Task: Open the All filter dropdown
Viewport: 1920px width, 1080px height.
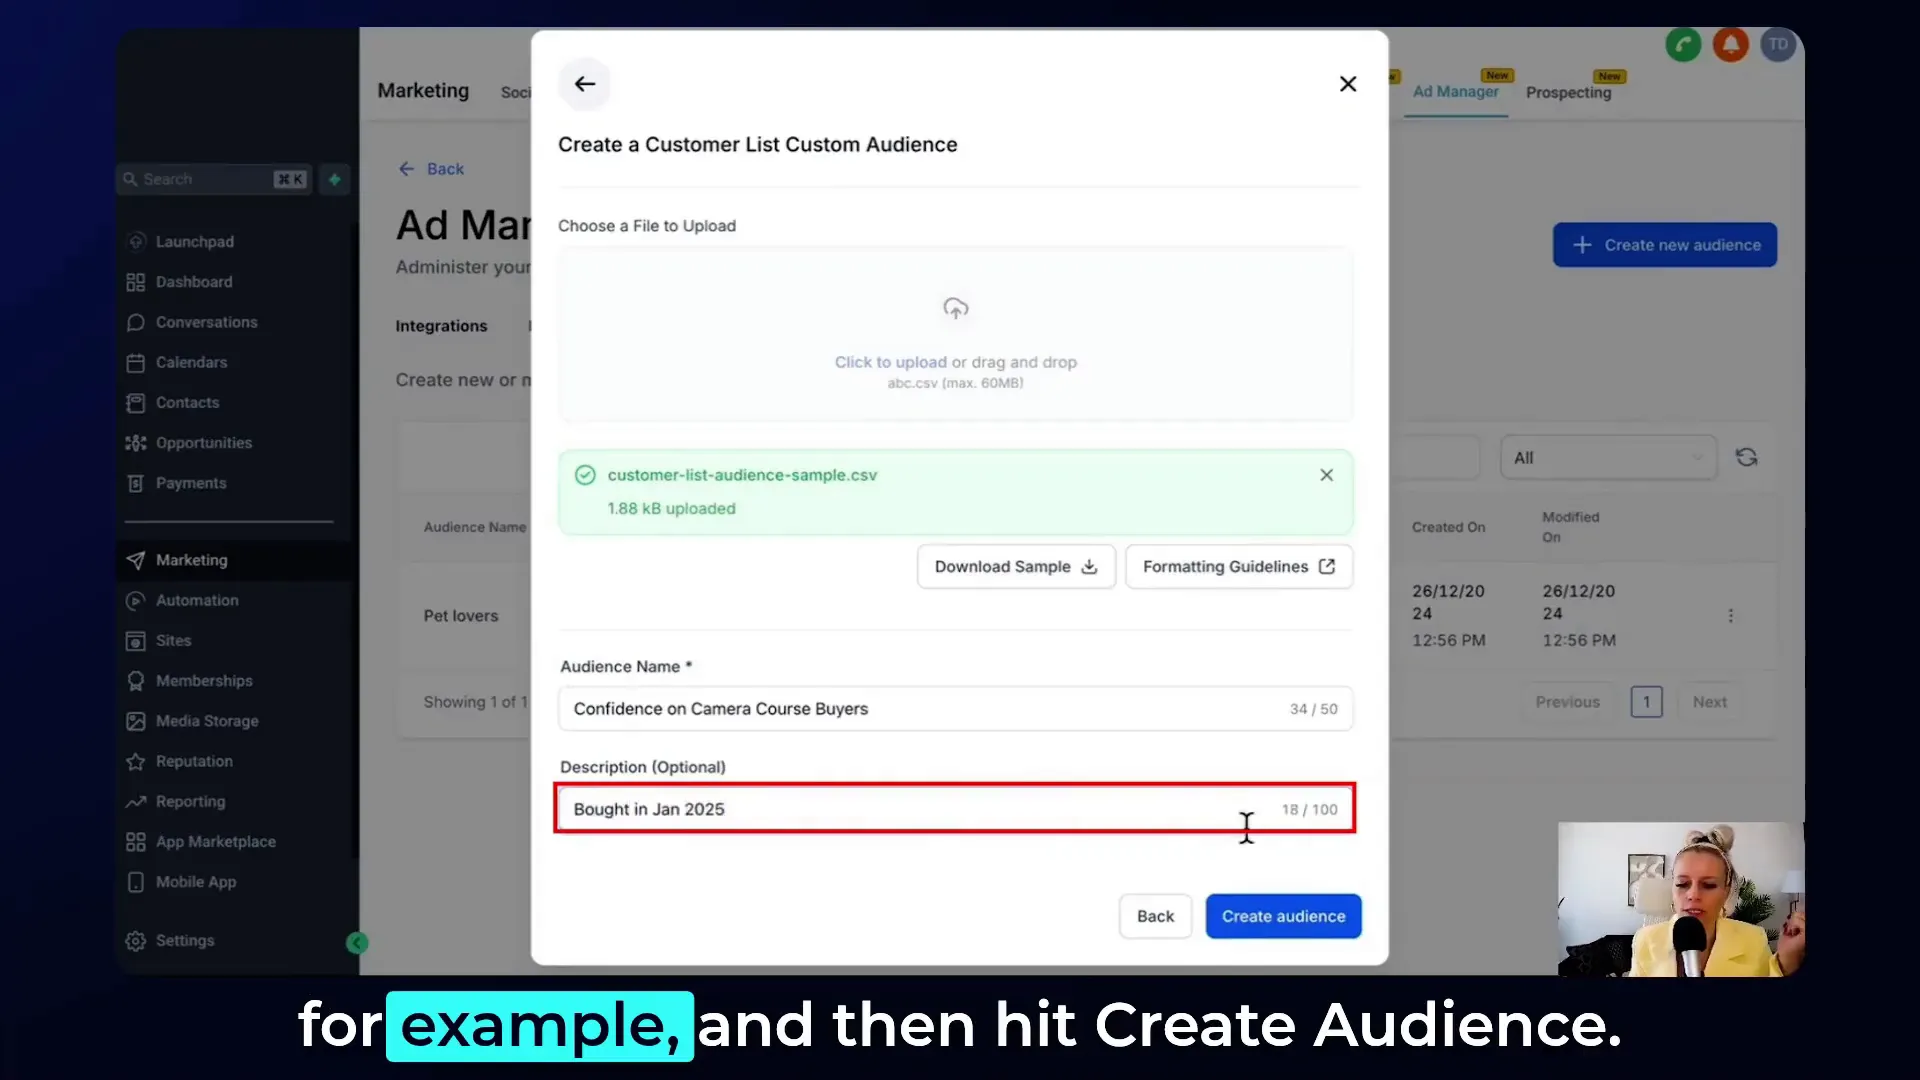Action: [x=1607, y=457]
